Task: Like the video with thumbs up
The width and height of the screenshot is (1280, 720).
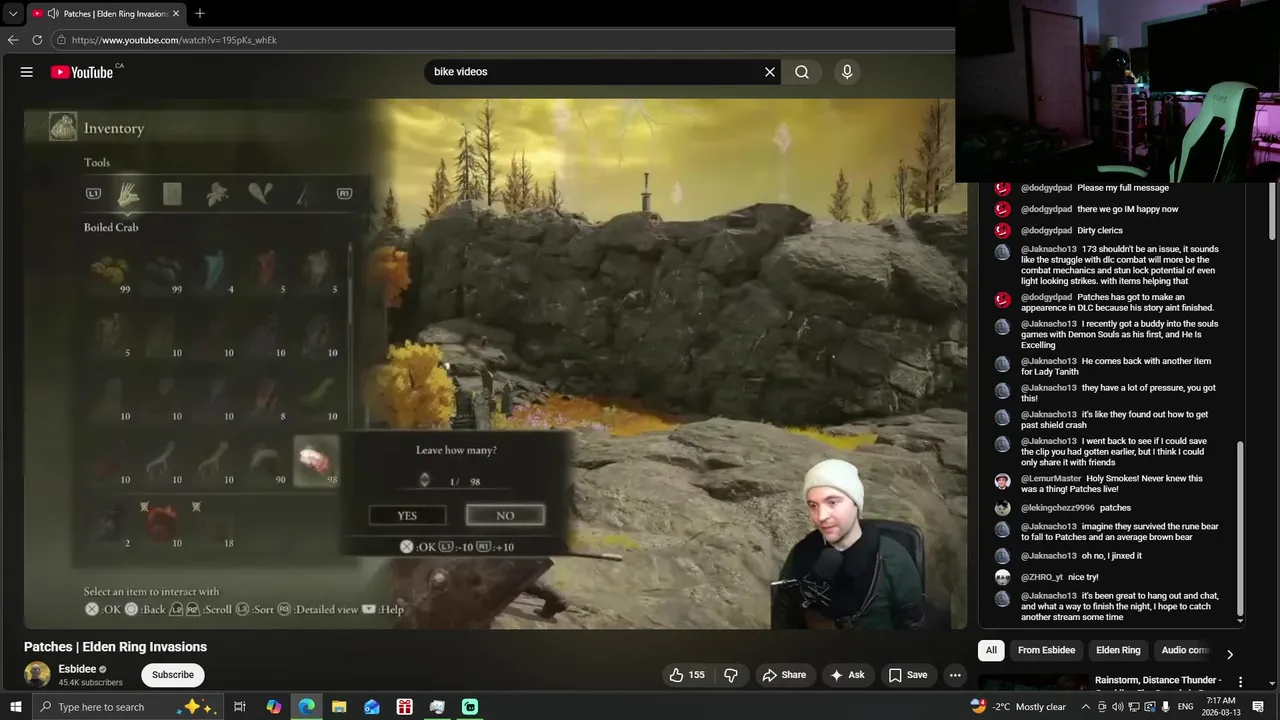Action: tap(687, 675)
